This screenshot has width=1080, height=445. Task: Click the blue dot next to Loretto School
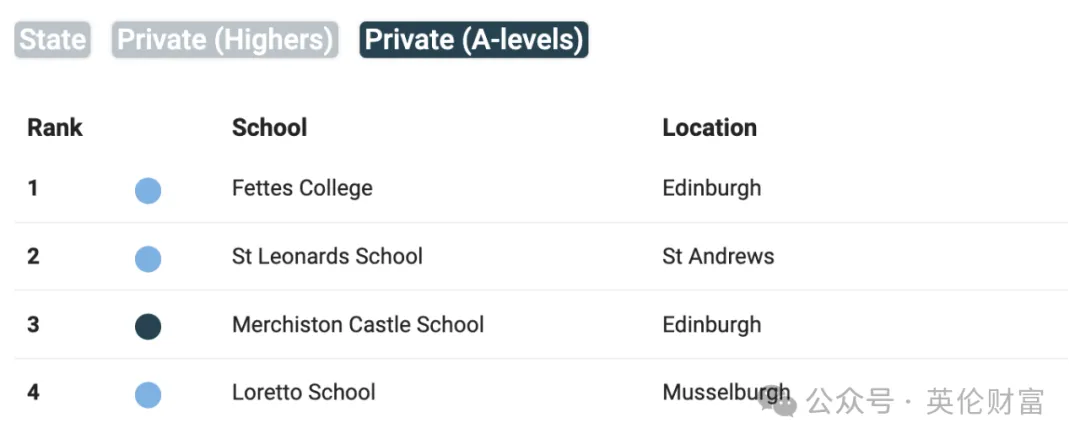(x=148, y=395)
